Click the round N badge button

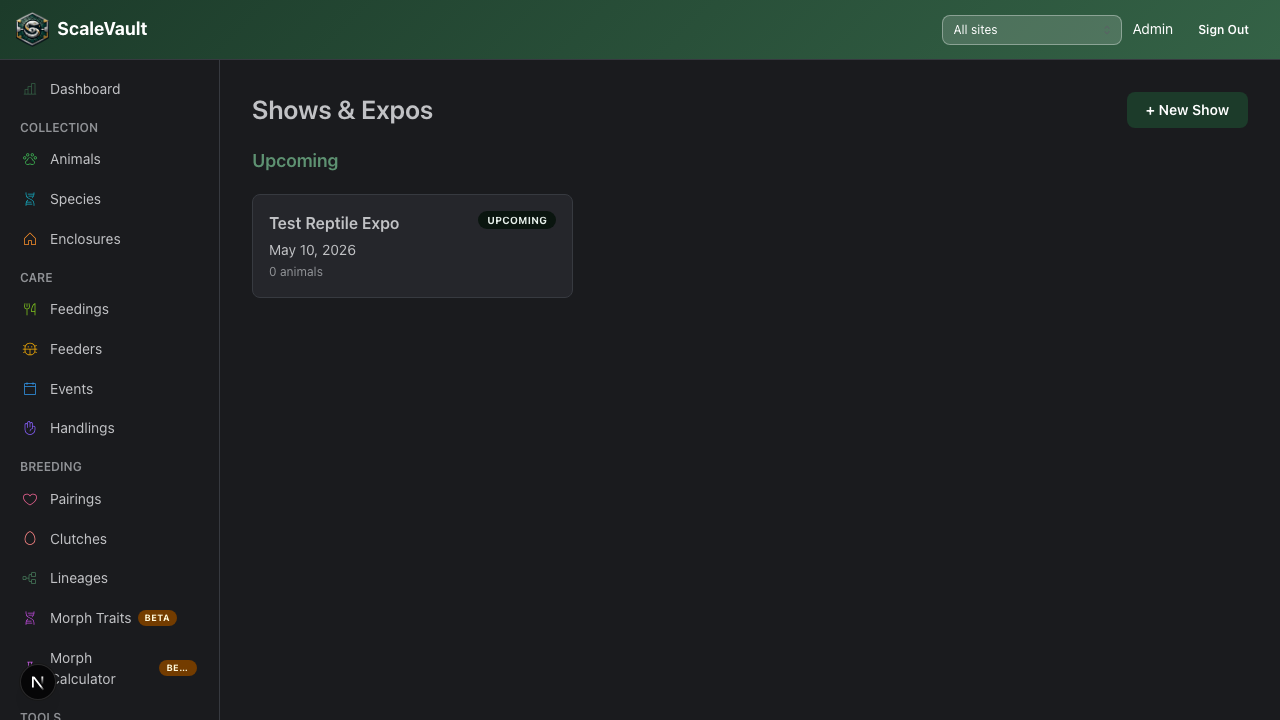(38, 682)
